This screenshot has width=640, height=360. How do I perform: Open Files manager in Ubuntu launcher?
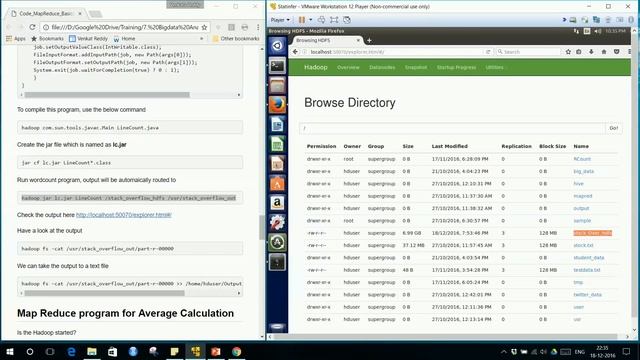click(277, 85)
